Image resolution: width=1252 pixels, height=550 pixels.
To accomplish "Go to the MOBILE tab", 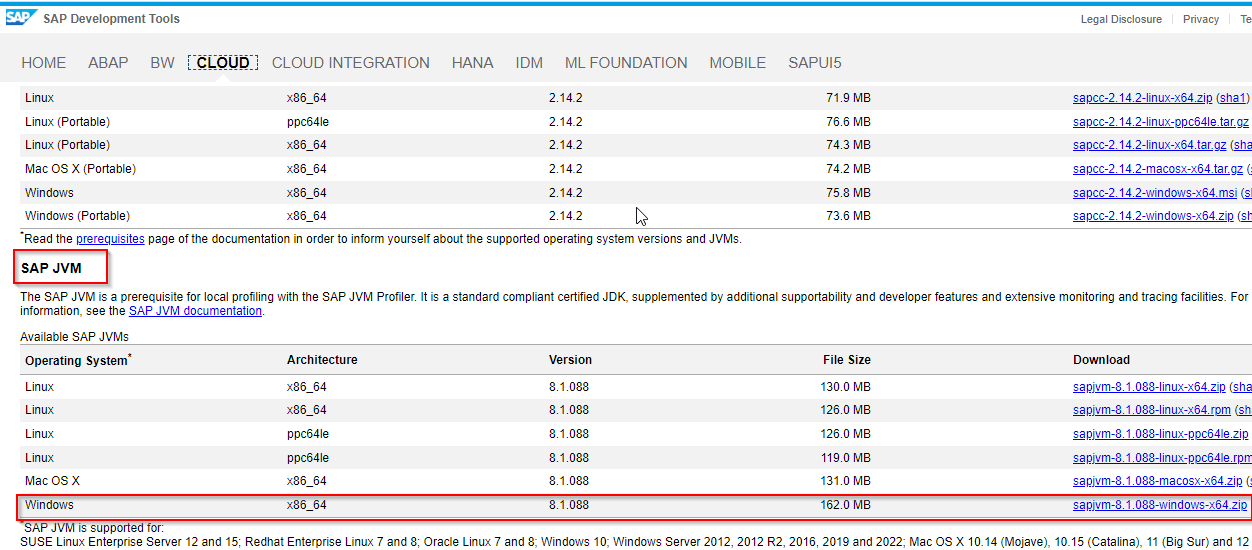I will point(738,63).
